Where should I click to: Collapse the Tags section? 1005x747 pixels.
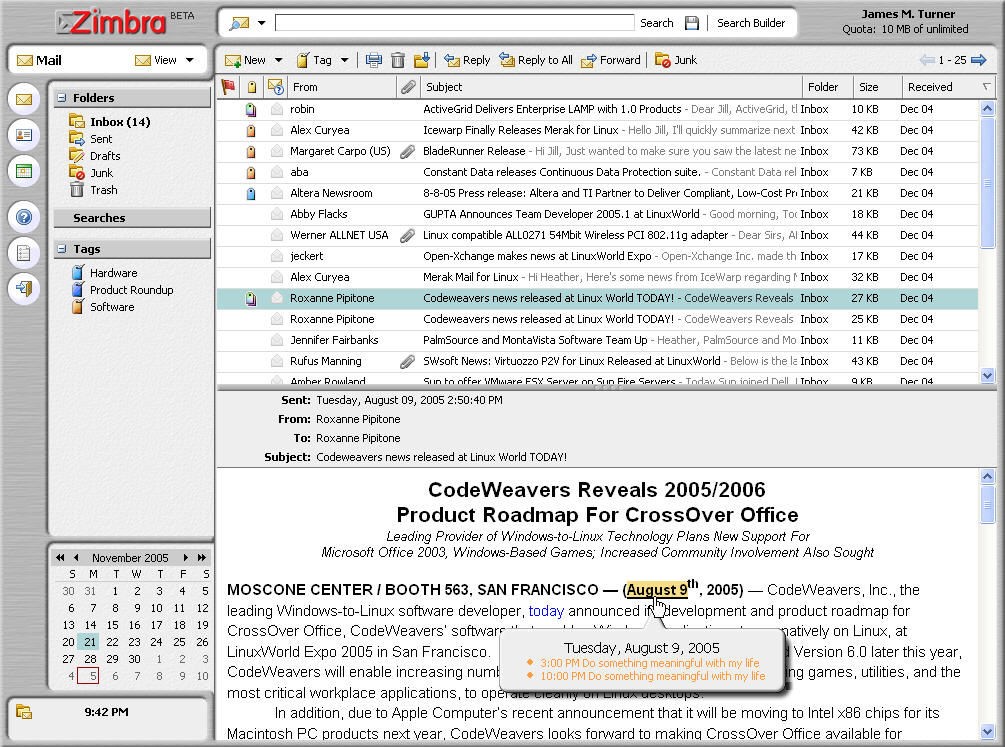pyautogui.click(x=62, y=249)
